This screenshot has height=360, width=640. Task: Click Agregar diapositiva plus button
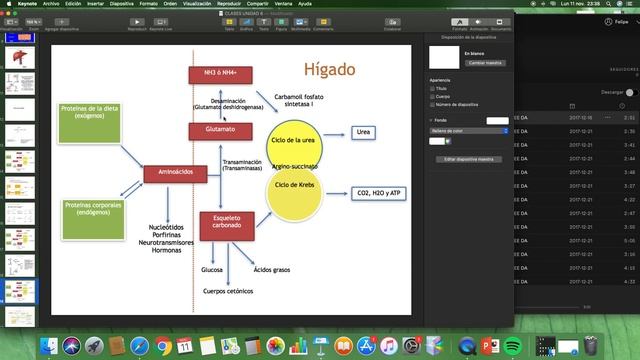tap(62, 22)
